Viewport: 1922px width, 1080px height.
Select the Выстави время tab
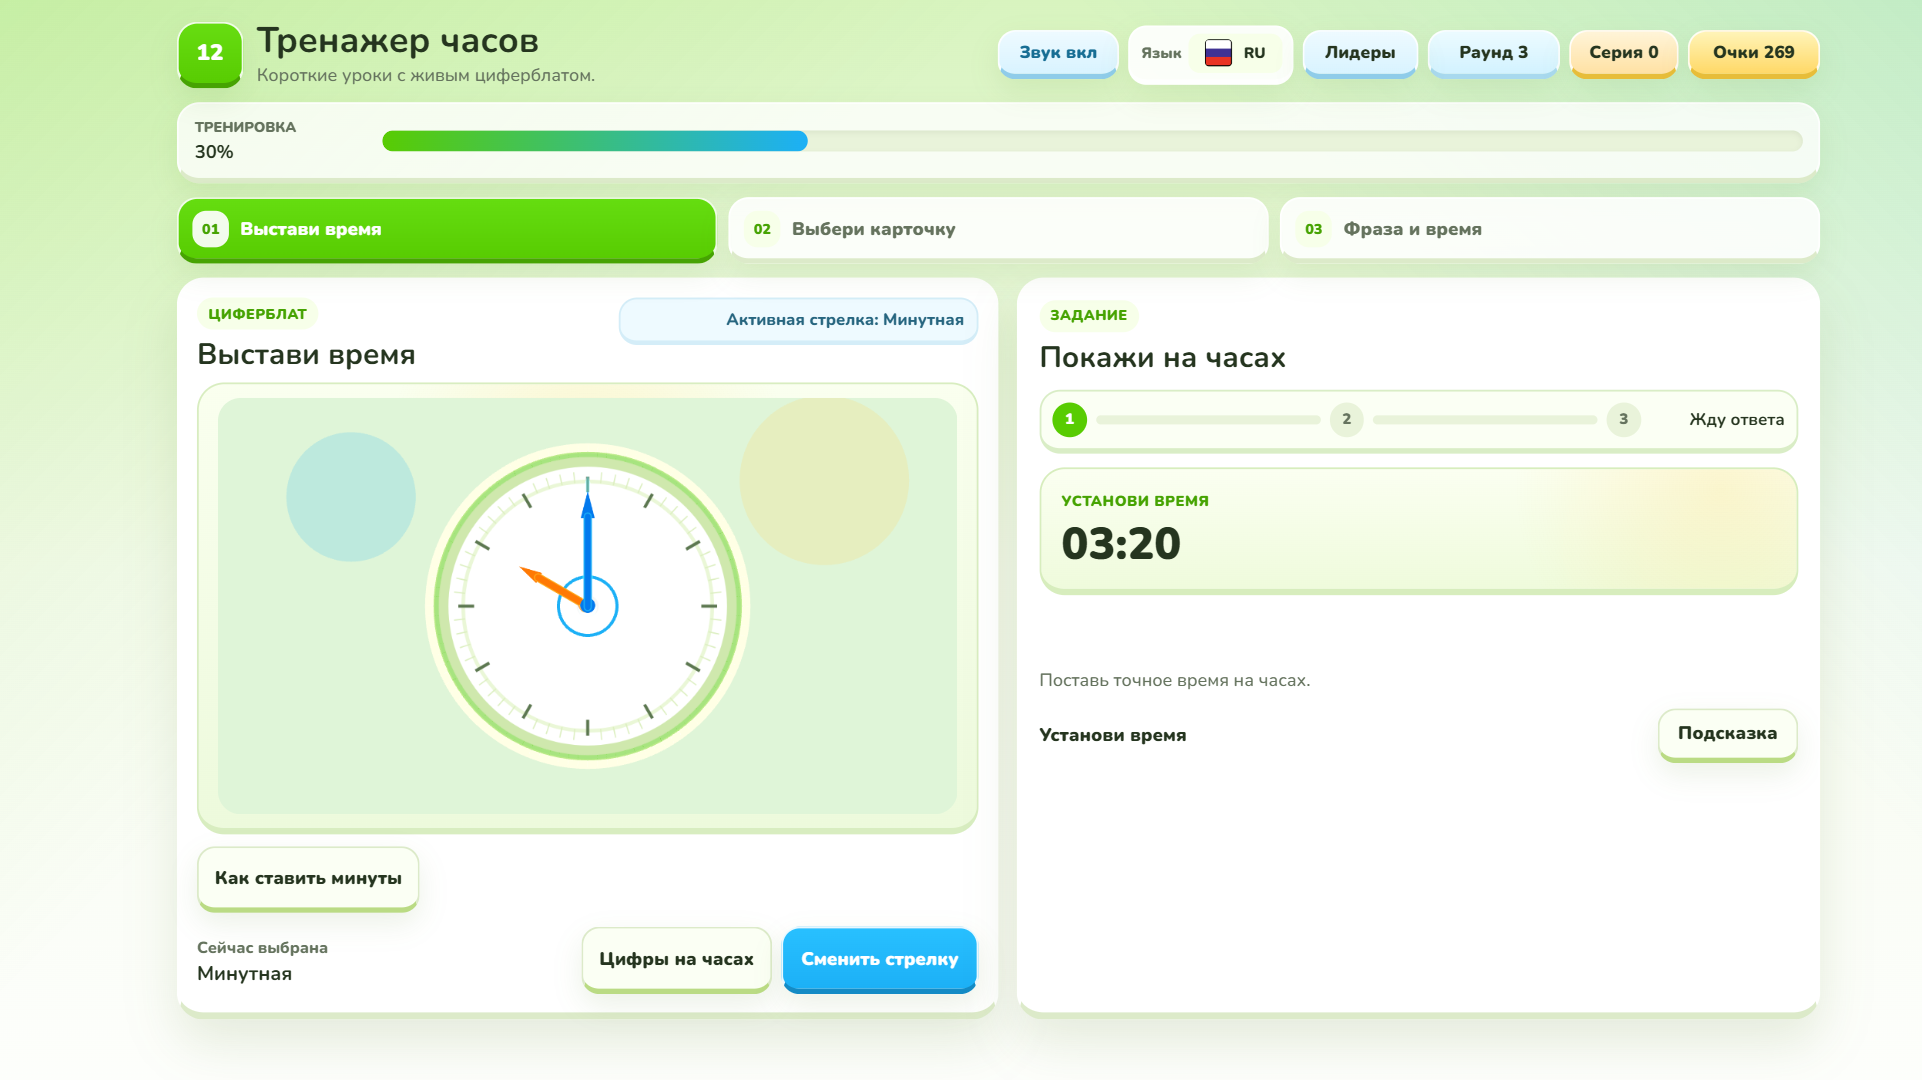pyautogui.click(x=447, y=229)
